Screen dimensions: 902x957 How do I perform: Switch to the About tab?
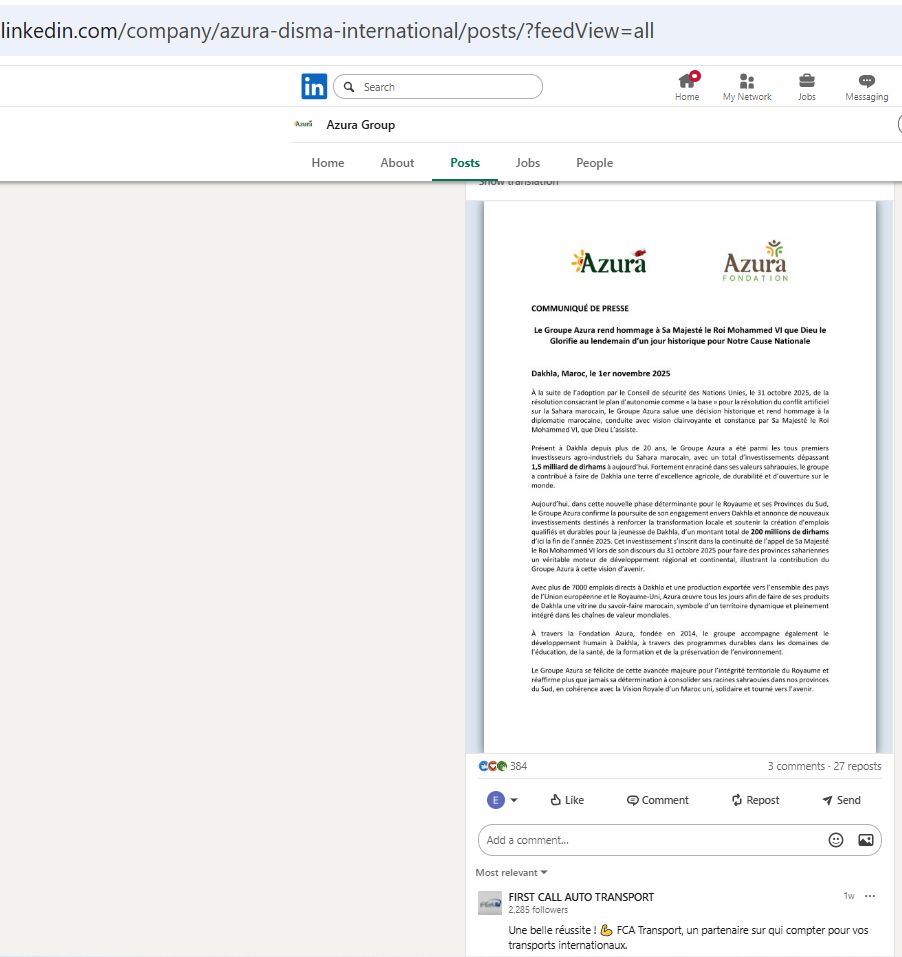(x=397, y=163)
